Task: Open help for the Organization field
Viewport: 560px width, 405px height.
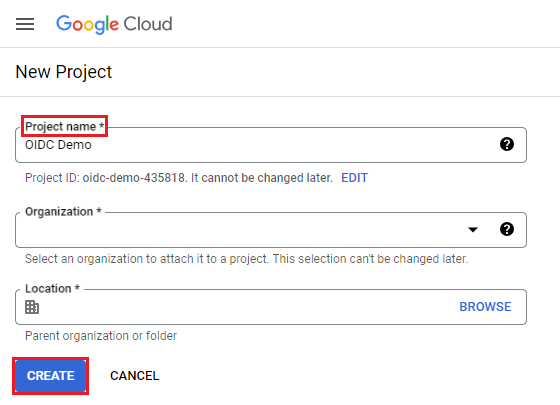Action: [x=507, y=229]
